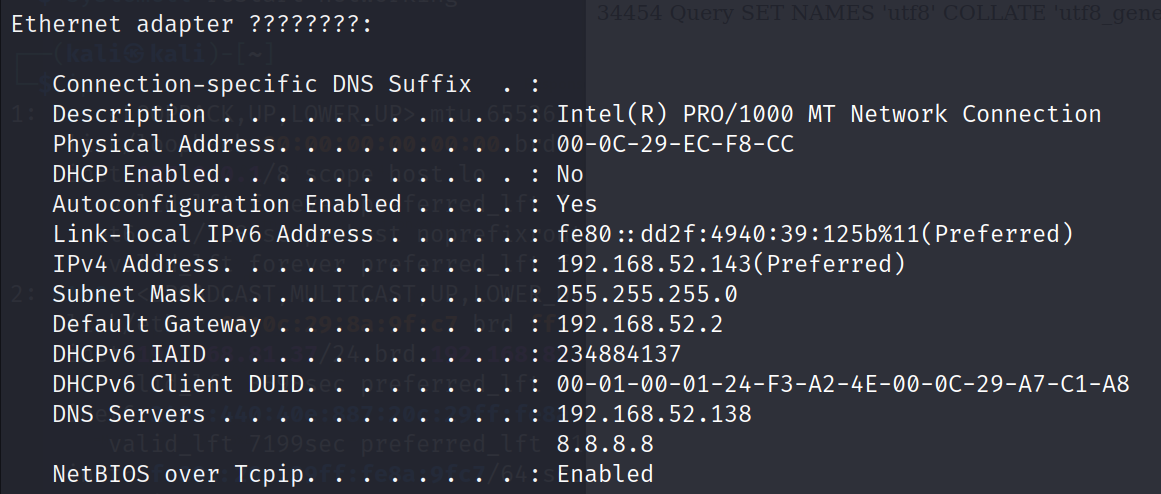The width and height of the screenshot is (1161, 494).
Task: Click the Physical Address label text
Action: click(164, 144)
